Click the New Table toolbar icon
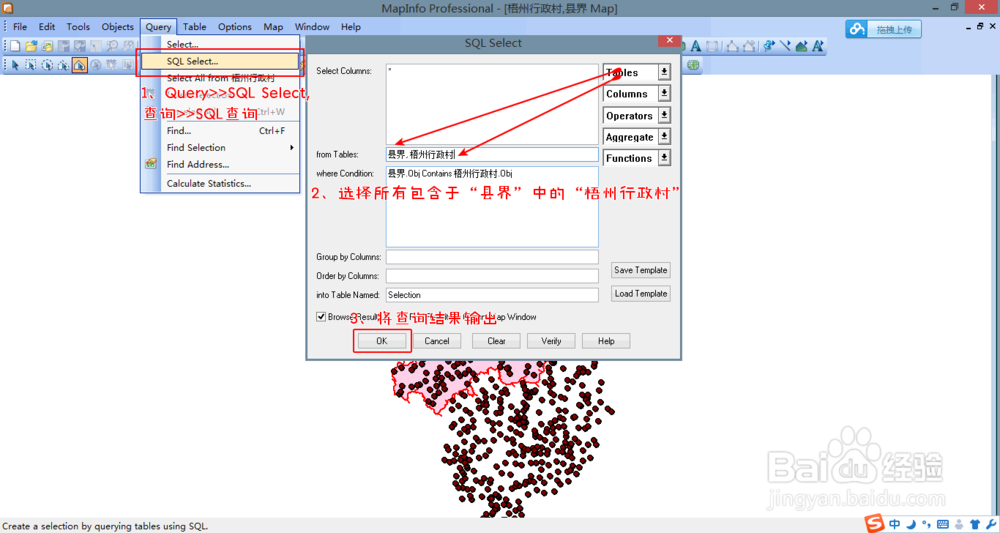This screenshot has height=533, width=1000. click(x=15, y=46)
